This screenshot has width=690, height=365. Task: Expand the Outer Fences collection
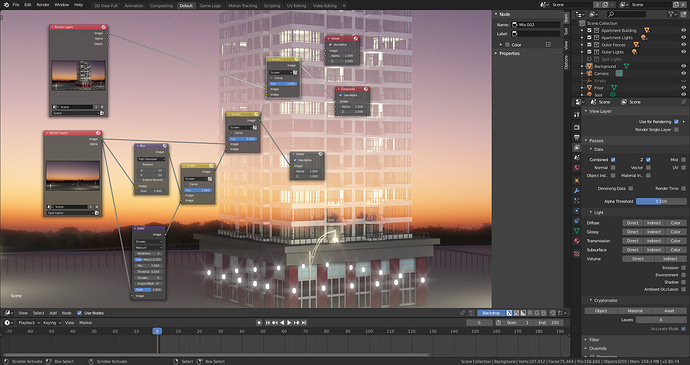[582, 45]
